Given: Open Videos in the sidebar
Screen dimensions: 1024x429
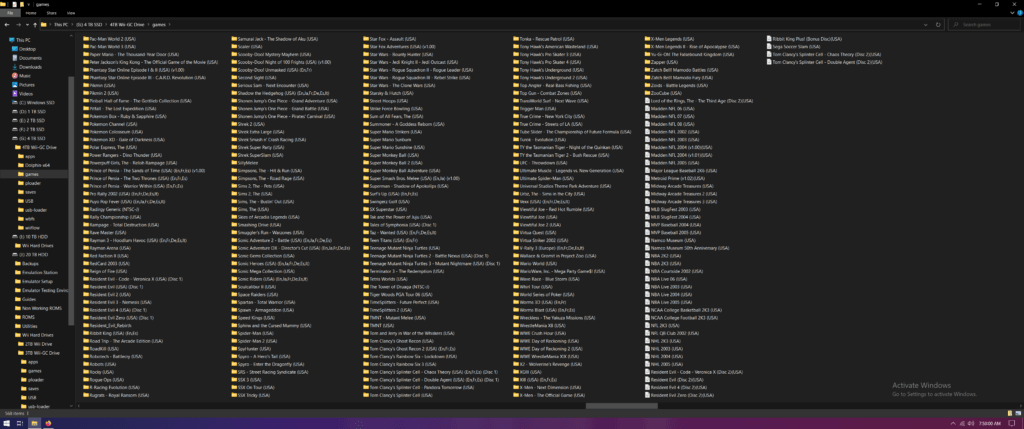Looking at the screenshot, I should (x=22, y=93).
